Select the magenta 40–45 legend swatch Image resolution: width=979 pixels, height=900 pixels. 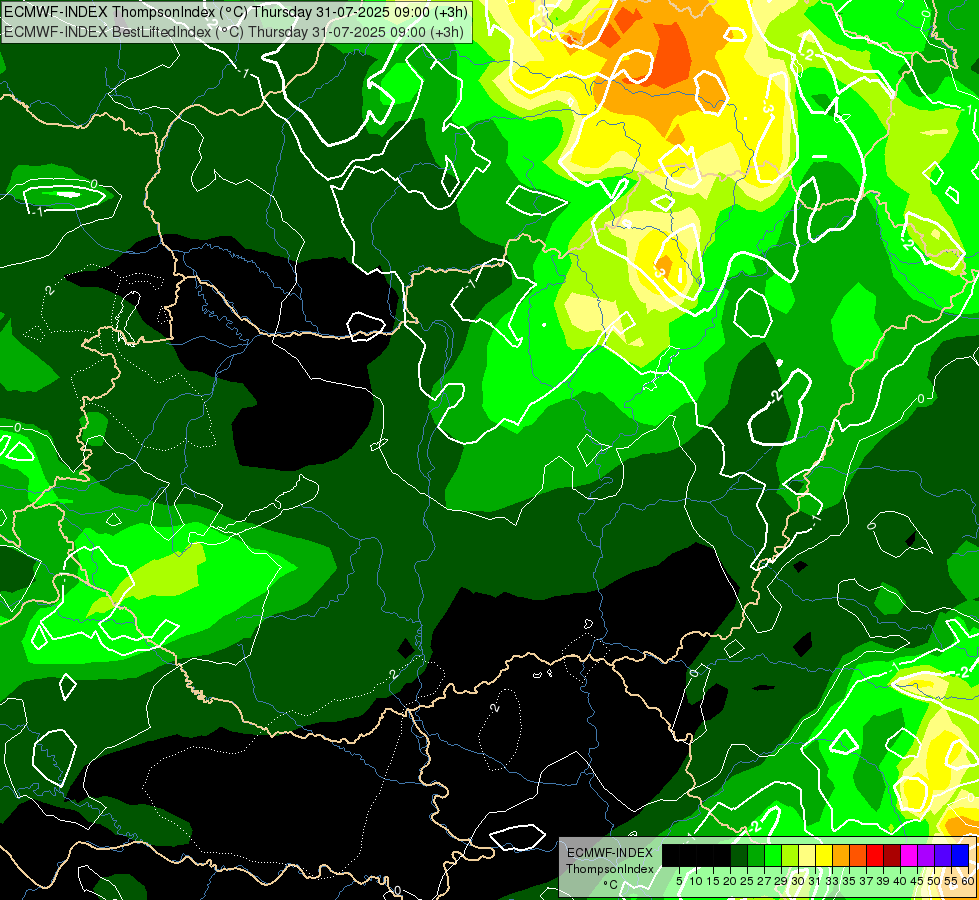(909, 855)
